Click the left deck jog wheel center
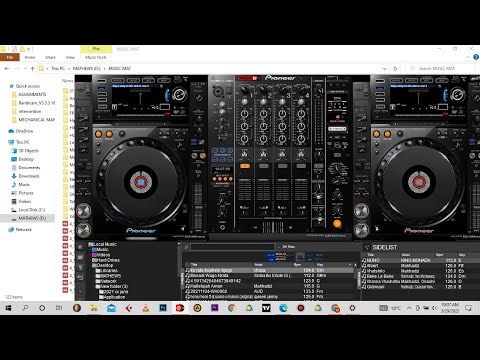 pos(141,182)
